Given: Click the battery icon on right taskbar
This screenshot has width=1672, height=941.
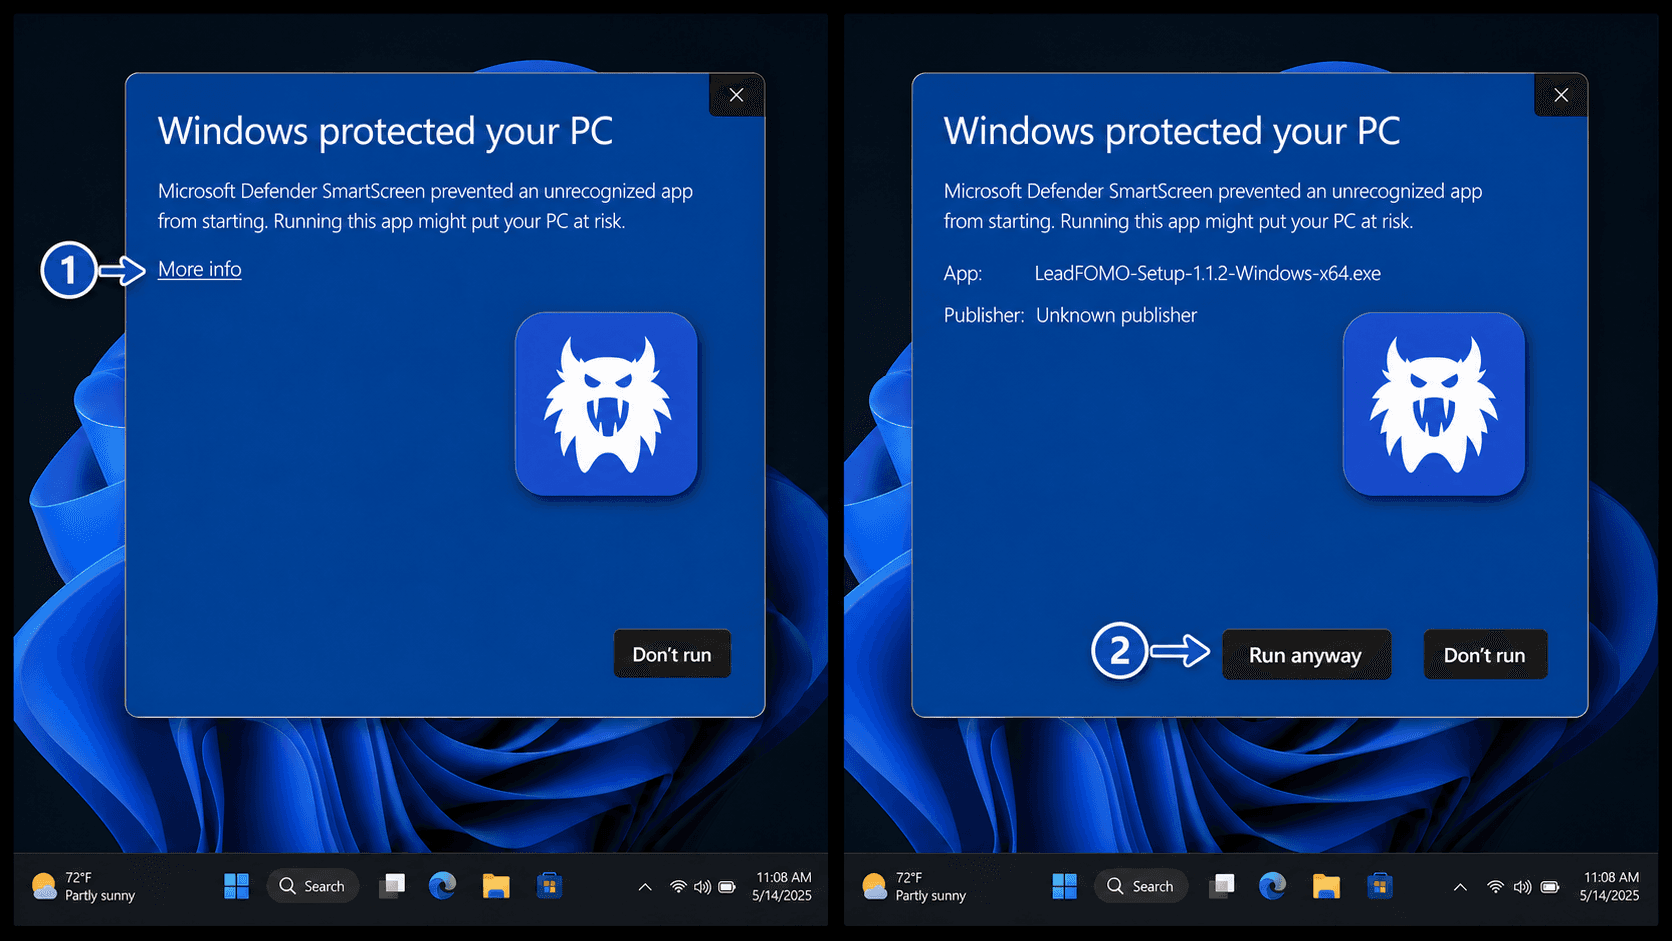Looking at the screenshot, I should [1550, 887].
